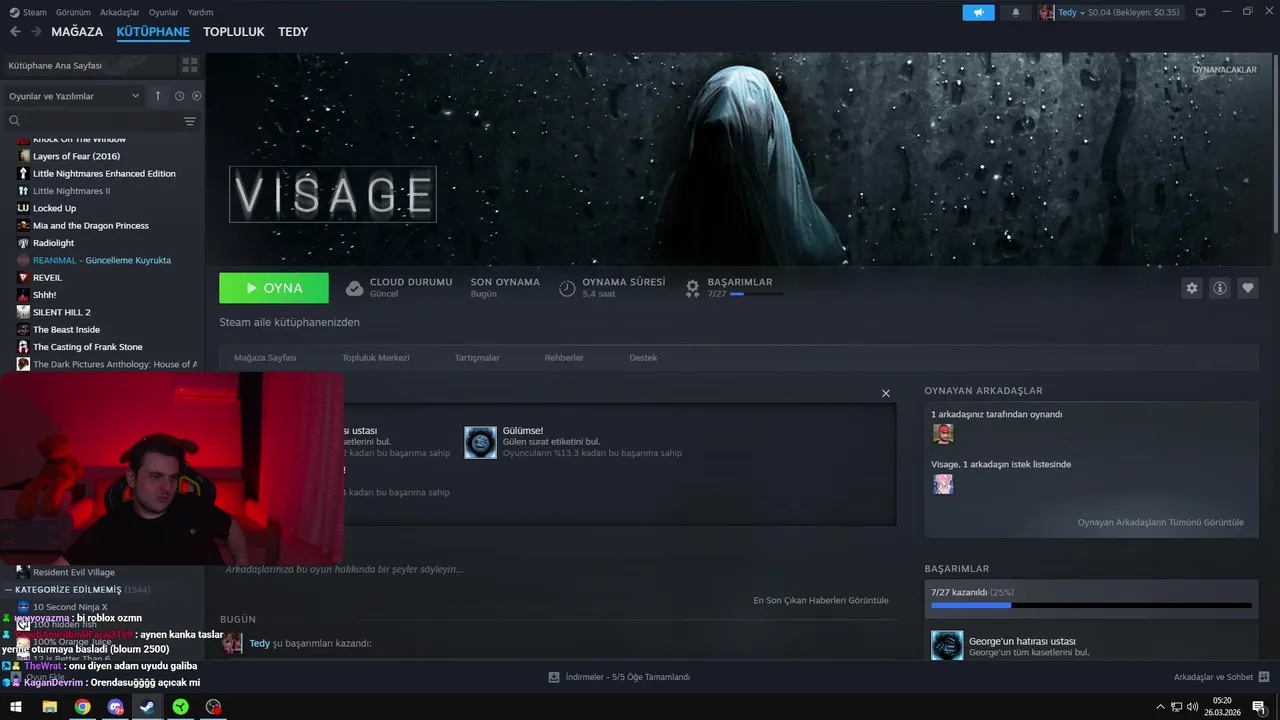Go back with the left arrow
1280x720 pixels.
pyautogui.click(x=15, y=32)
